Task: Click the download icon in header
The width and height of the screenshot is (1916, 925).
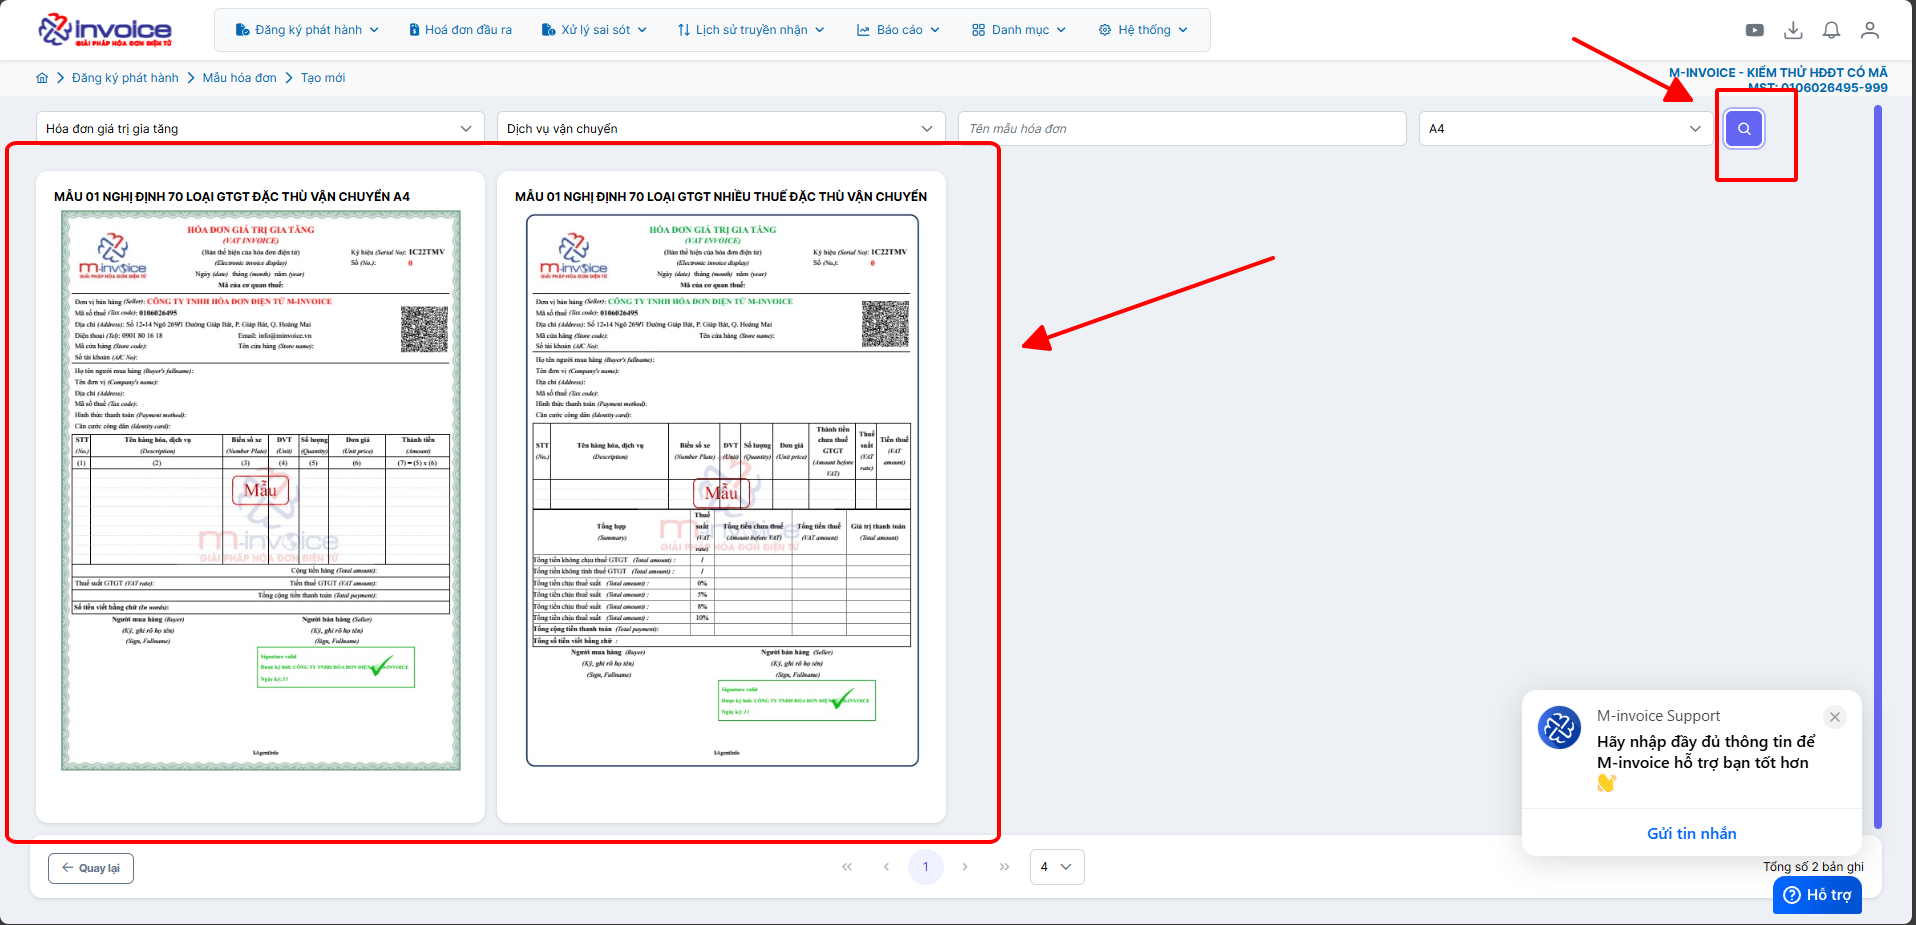Action: click(1793, 30)
